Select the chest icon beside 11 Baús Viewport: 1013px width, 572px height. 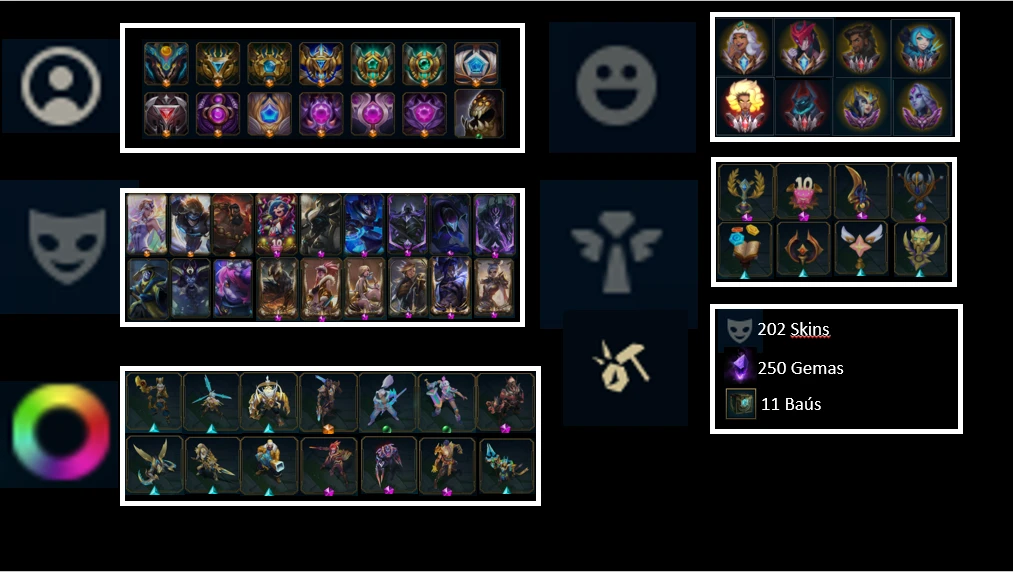740,404
